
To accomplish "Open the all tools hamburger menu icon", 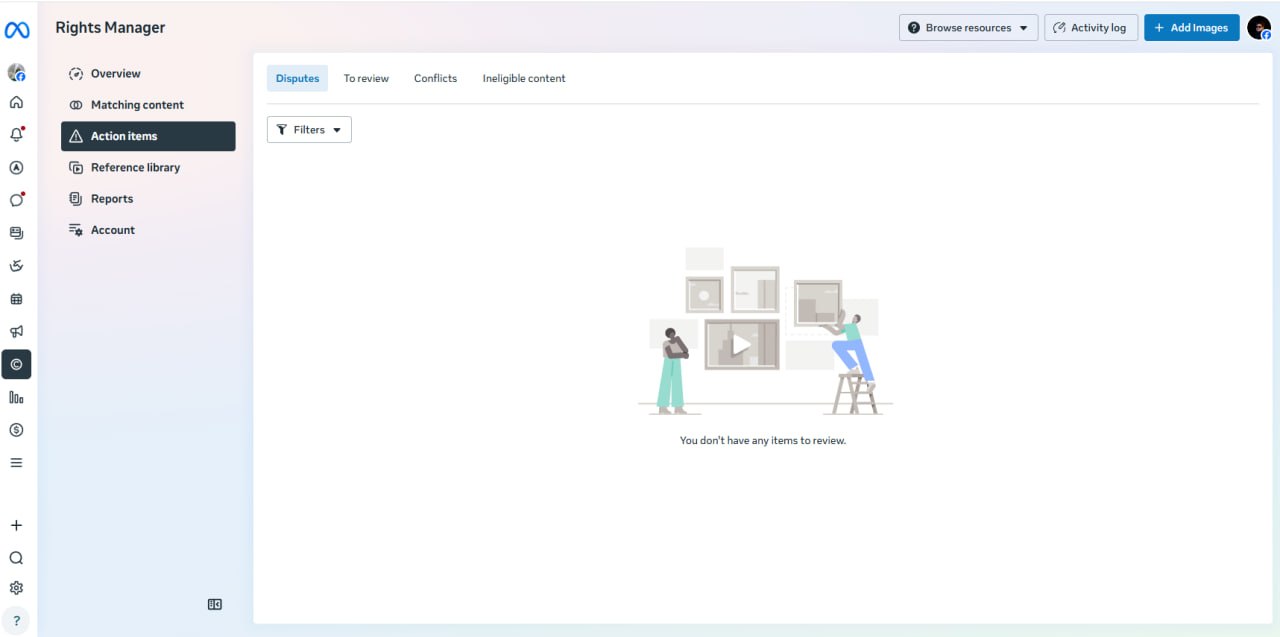I will pos(16,463).
